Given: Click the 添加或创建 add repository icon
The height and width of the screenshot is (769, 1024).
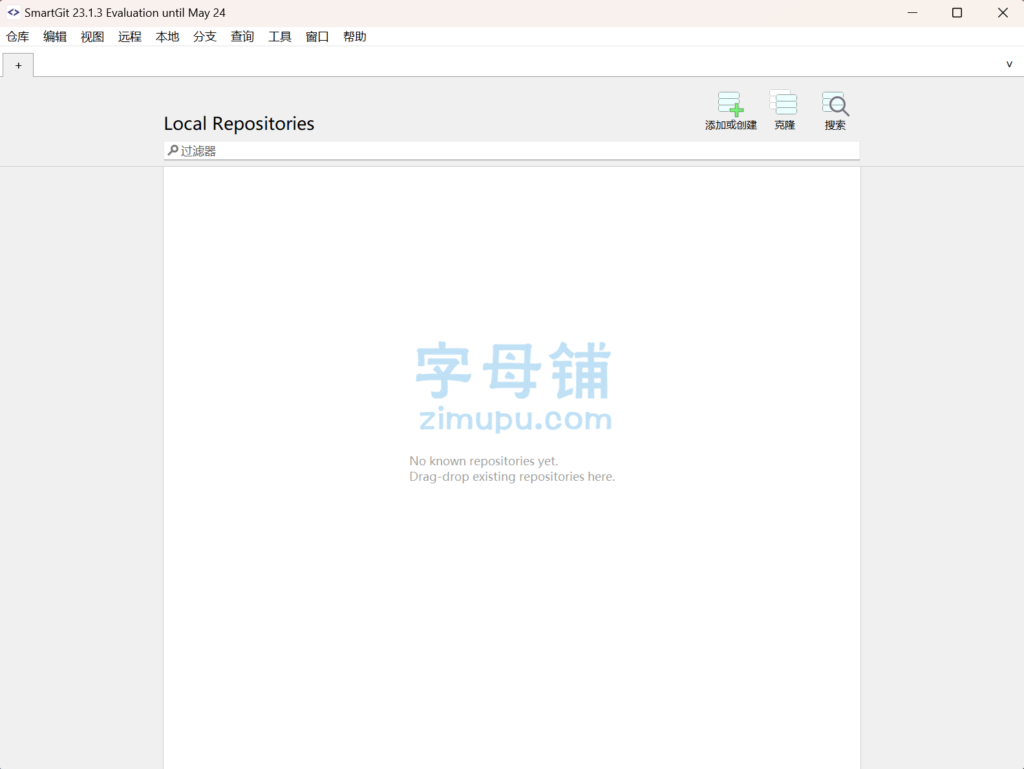Looking at the screenshot, I should tap(730, 104).
